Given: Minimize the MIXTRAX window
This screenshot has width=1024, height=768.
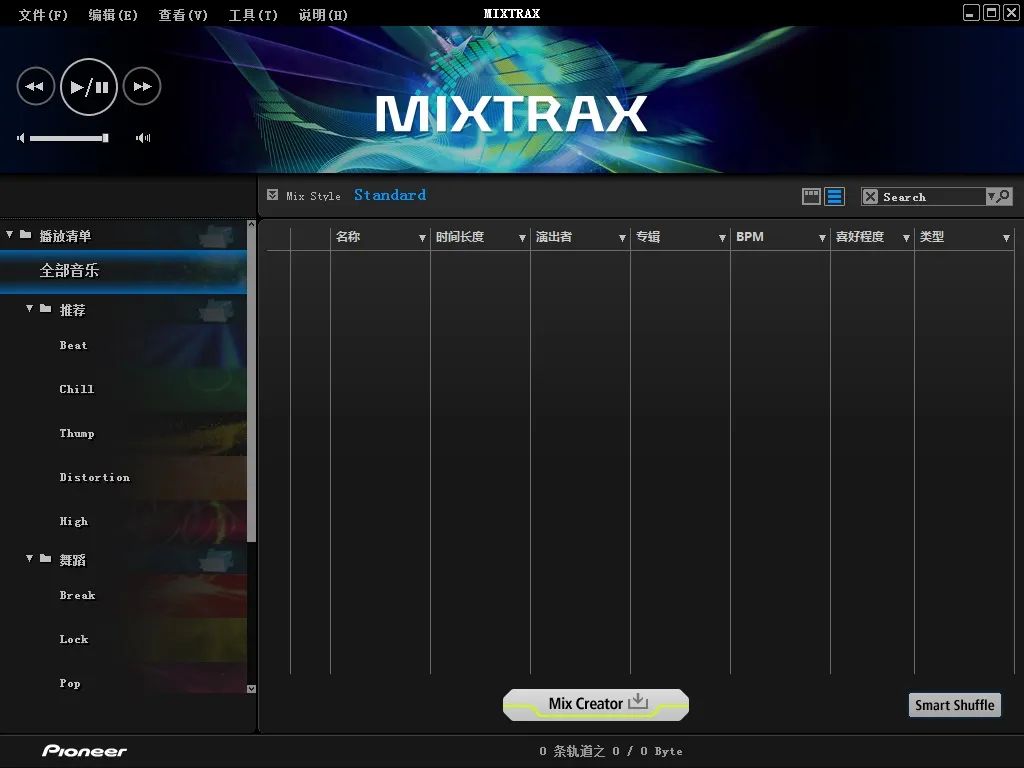Looking at the screenshot, I should tap(971, 12).
